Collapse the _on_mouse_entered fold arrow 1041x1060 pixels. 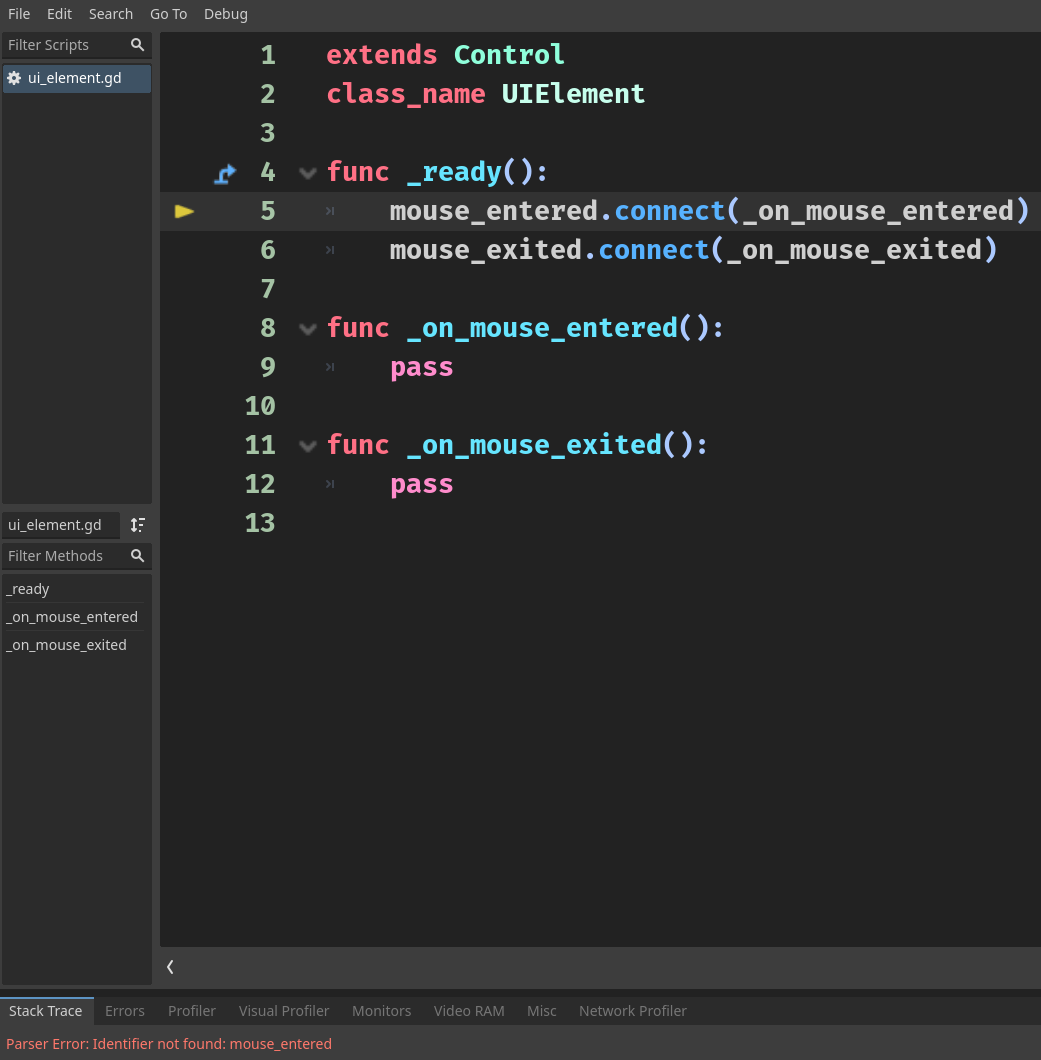[307, 328]
